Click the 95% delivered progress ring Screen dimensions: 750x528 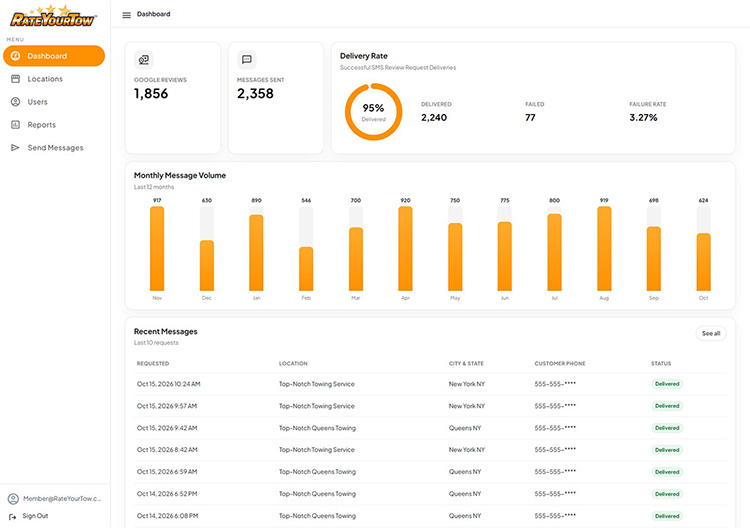(374, 112)
